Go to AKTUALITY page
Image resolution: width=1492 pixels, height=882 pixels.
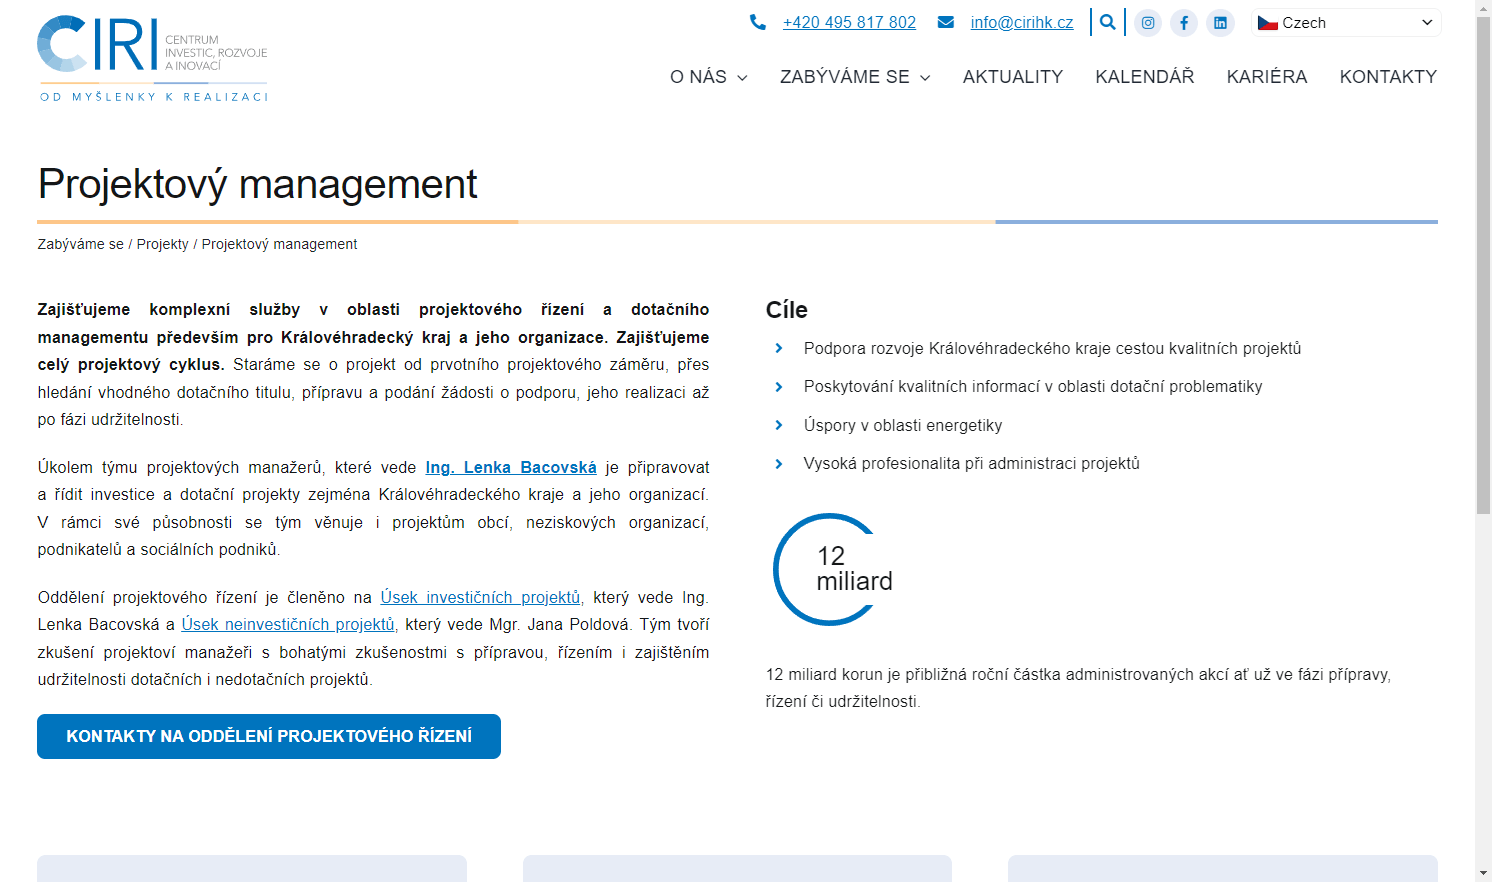click(x=1012, y=77)
